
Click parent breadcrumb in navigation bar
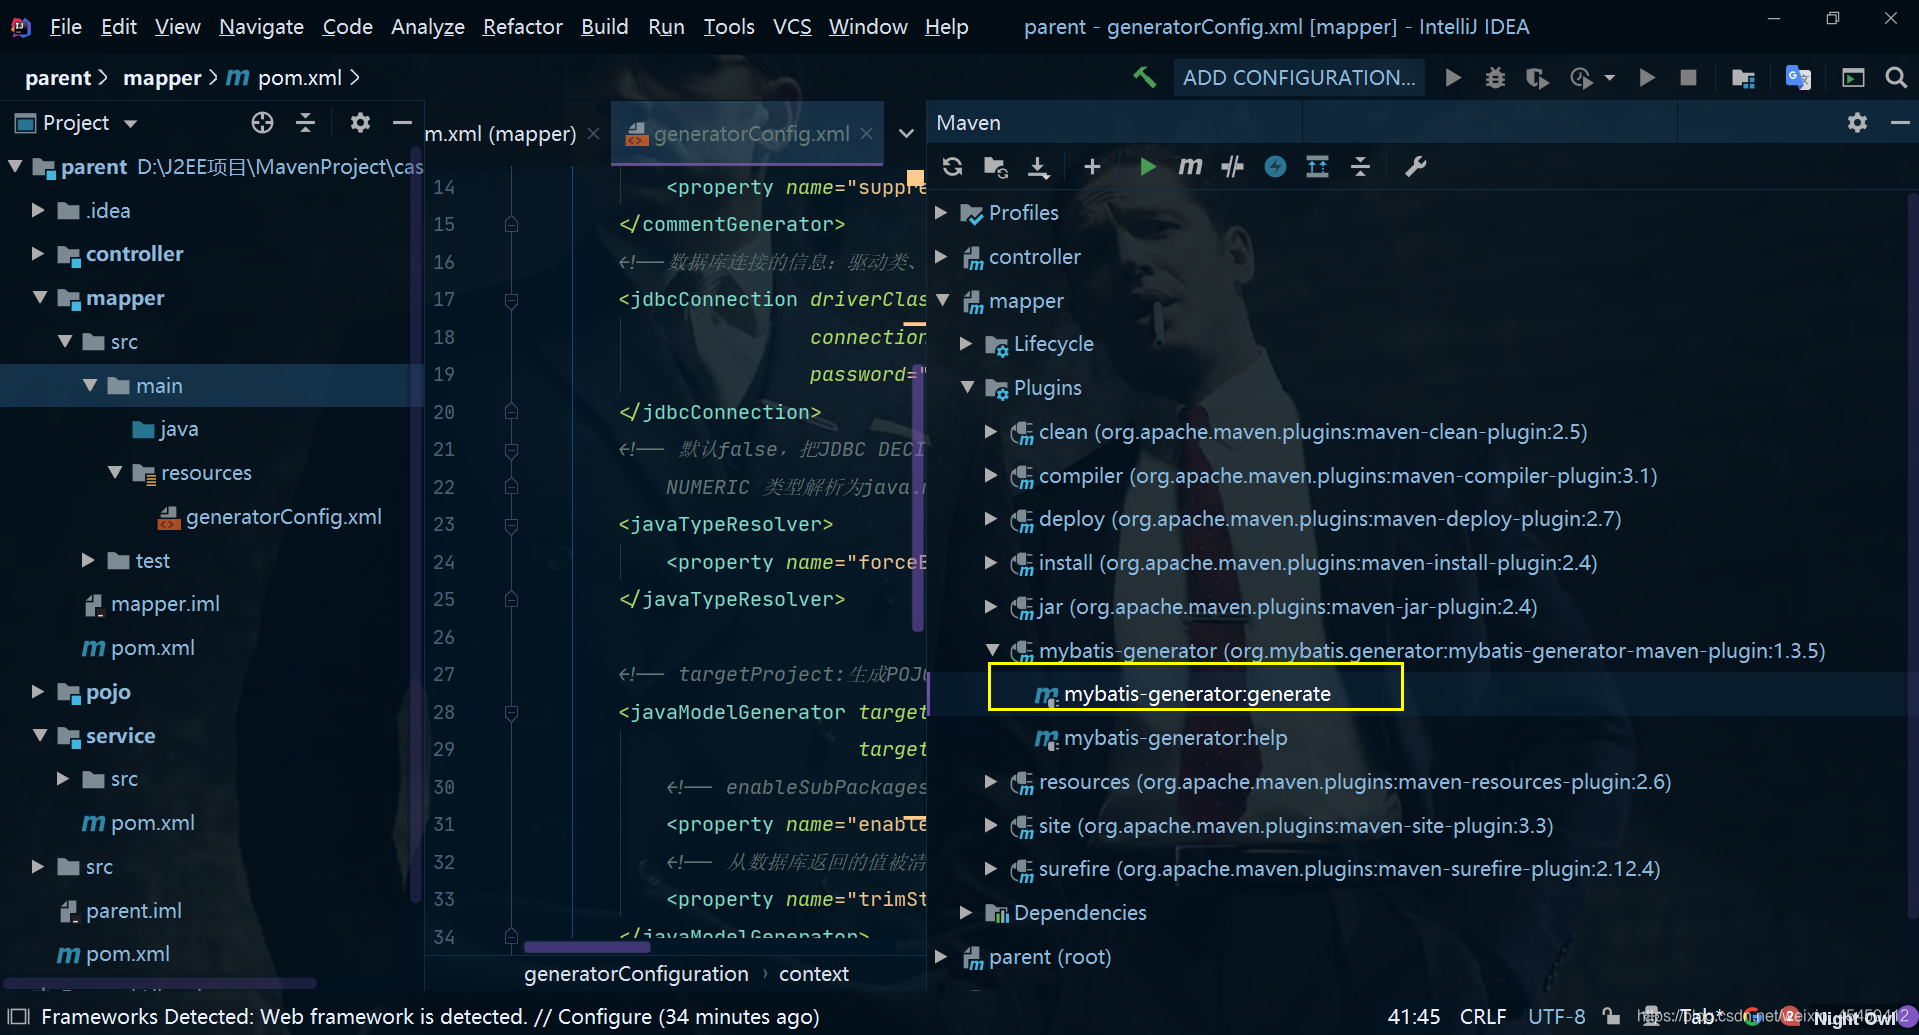coord(58,77)
